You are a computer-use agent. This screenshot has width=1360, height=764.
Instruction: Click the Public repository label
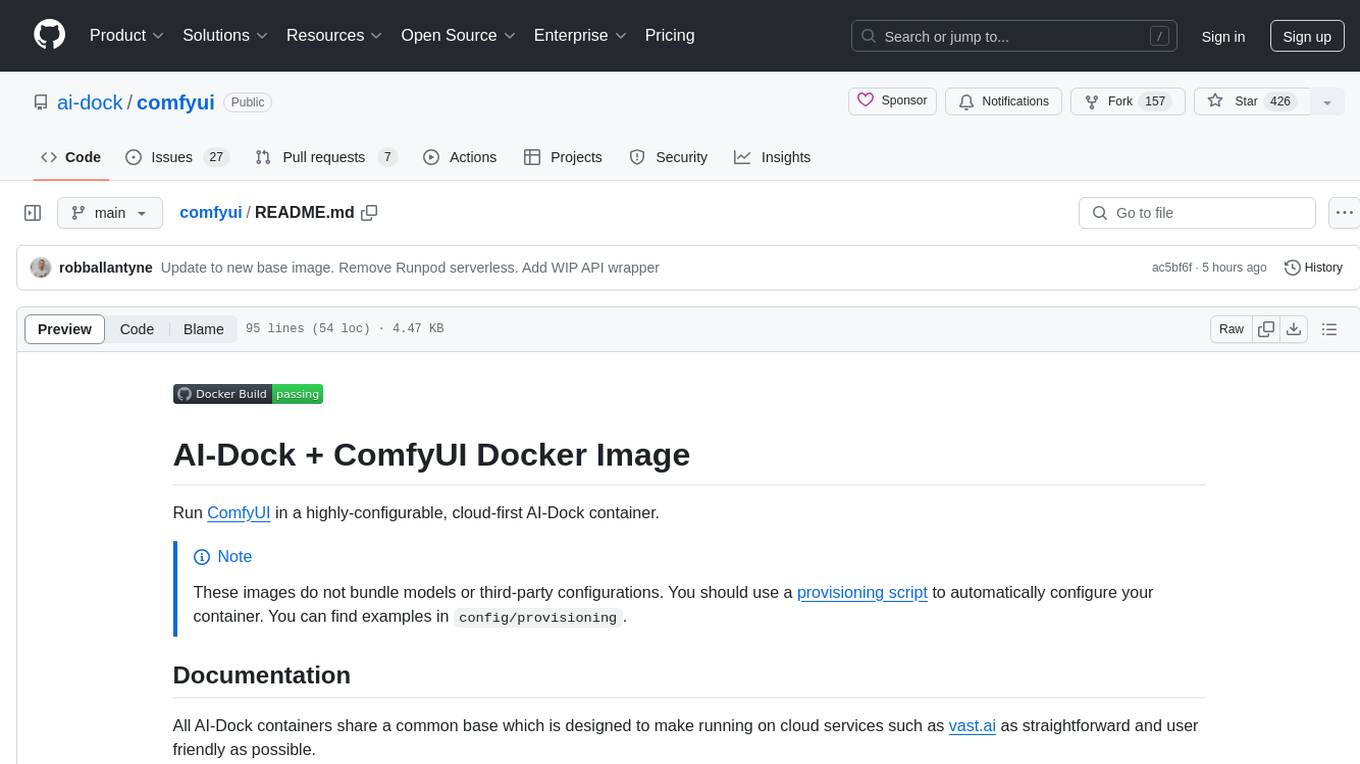247,102
